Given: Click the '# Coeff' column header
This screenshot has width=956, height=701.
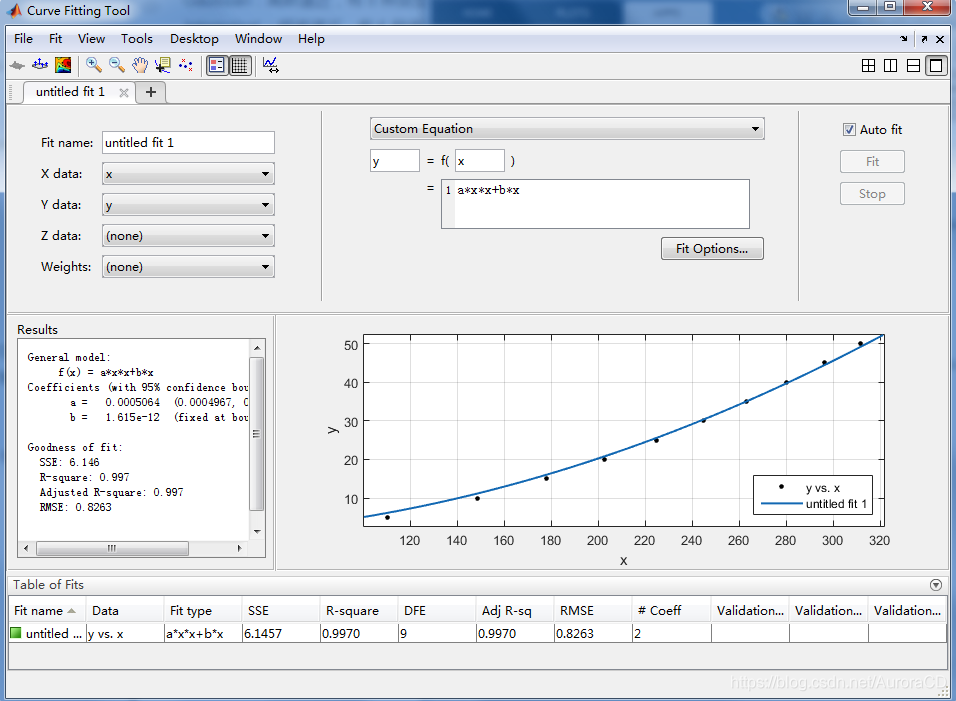Looking at the screenshot, I should 672,611.
